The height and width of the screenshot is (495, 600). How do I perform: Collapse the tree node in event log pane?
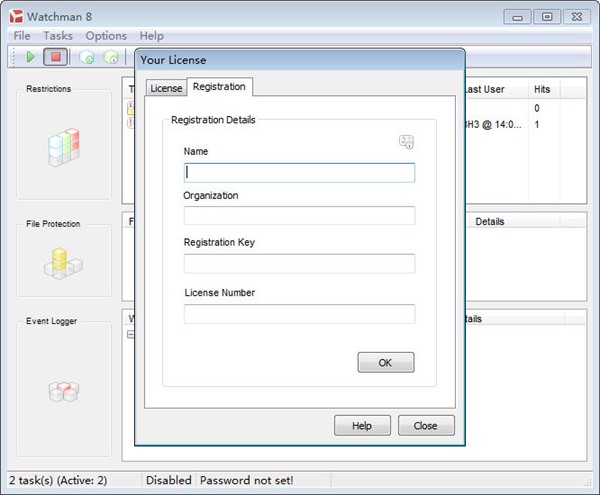coord(130,334)
